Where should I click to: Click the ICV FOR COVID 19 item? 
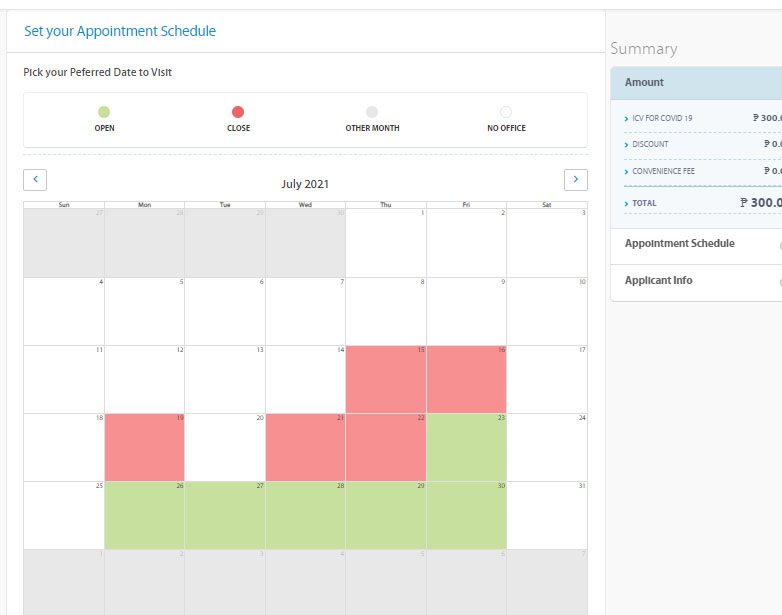tap(662, 118)
